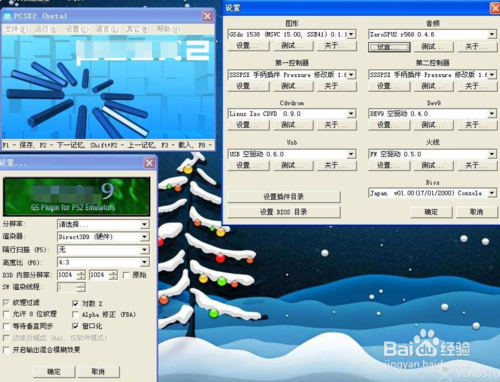This screenshot has height=382, width=500.
Task: Open the 运行 menu in PCSX2
Action: [46, 29]
